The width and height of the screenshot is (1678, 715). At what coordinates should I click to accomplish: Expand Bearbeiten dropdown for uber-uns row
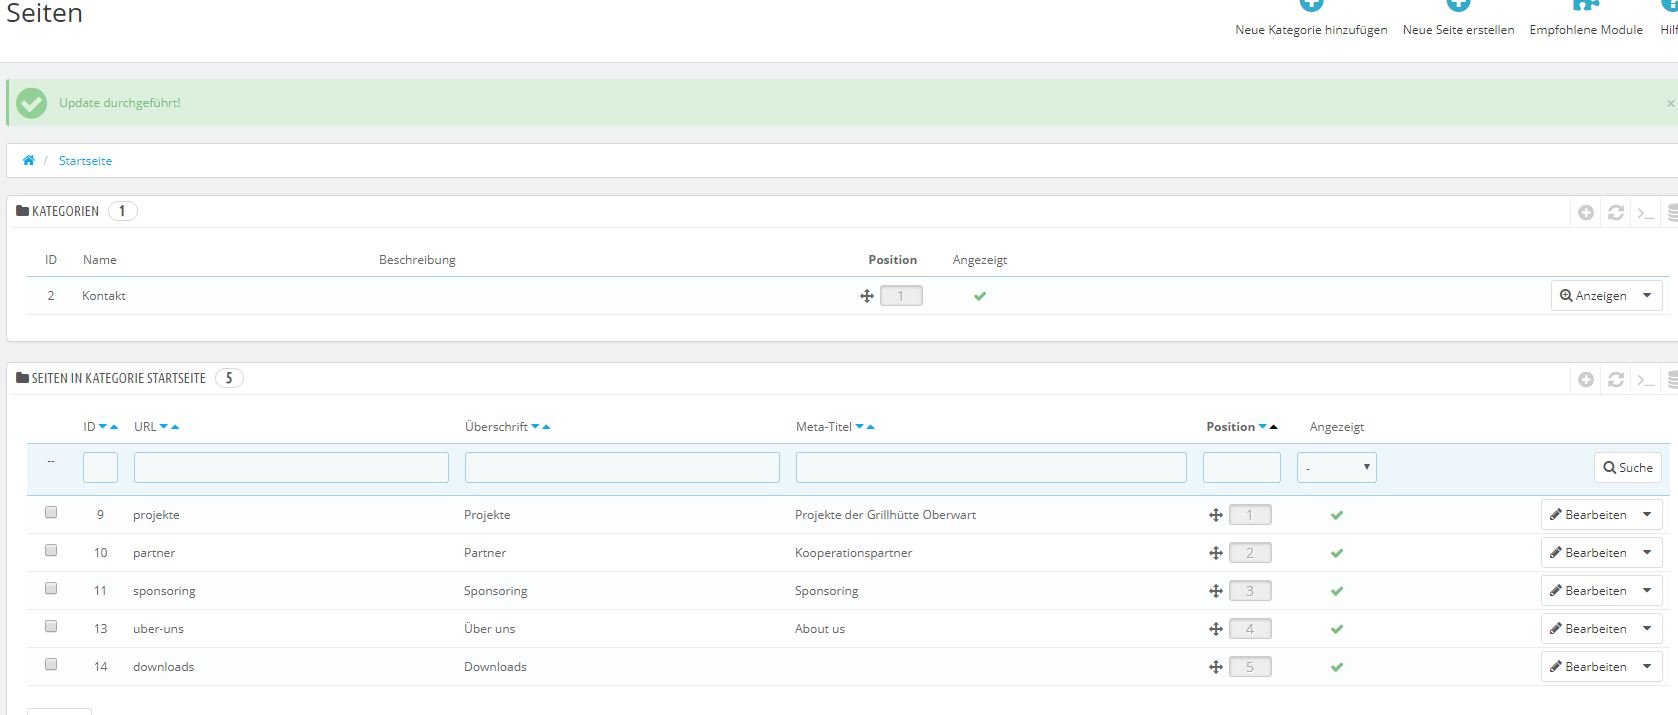[1647, 628]
